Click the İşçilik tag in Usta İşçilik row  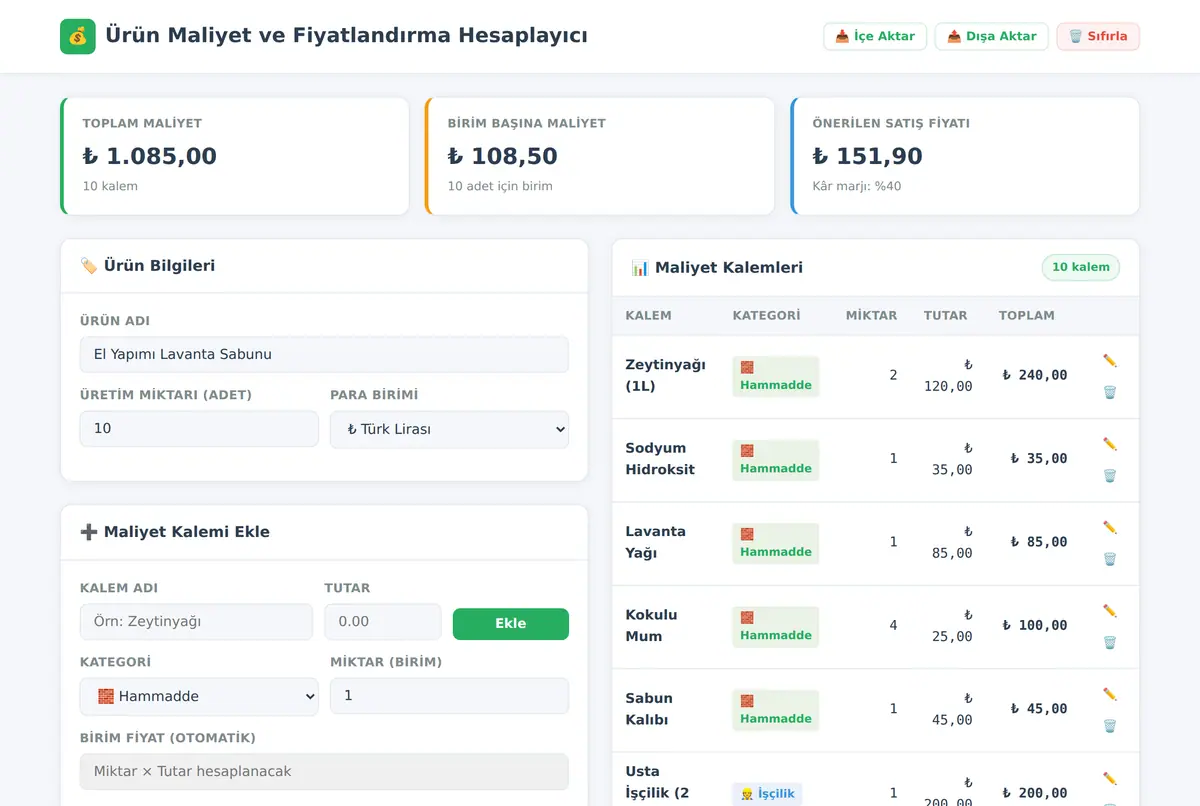(x=767, y=794)
